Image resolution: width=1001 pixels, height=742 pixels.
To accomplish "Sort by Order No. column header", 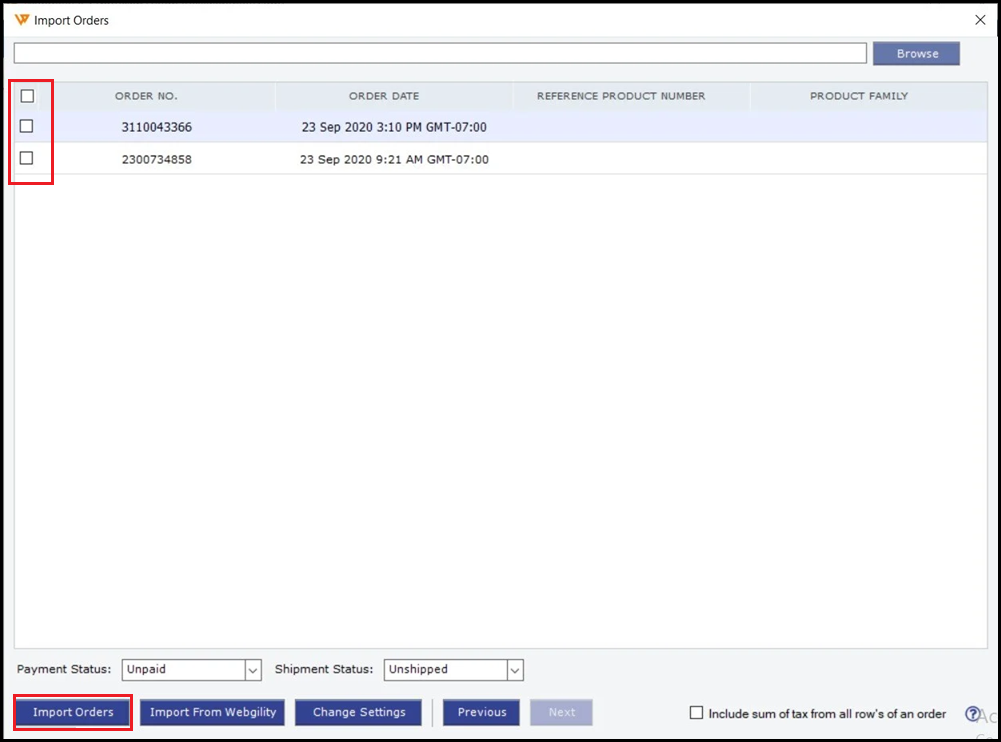I will pyautogui.click(x=146, y=96).
